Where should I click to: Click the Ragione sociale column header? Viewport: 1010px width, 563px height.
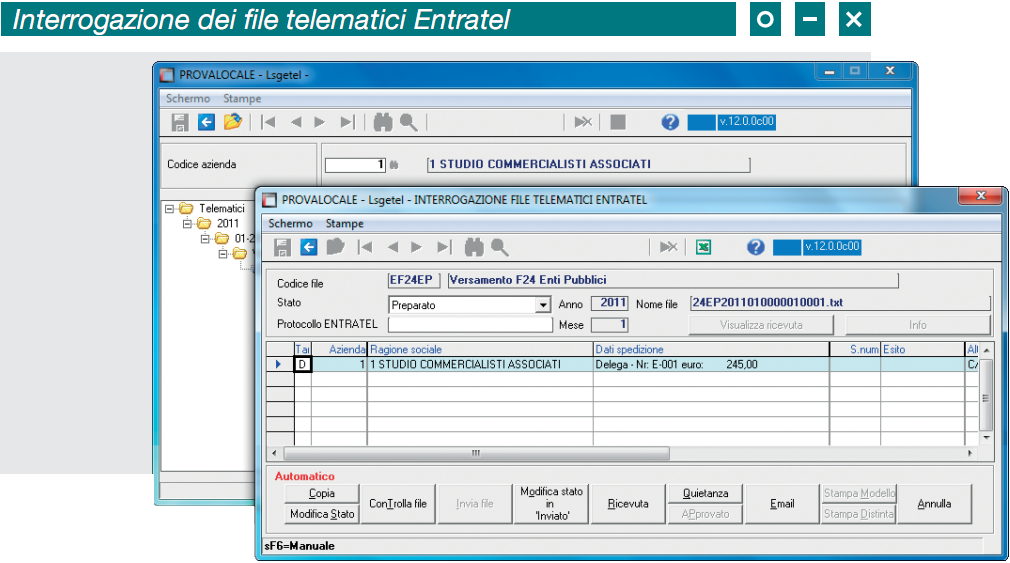[480, 350]
